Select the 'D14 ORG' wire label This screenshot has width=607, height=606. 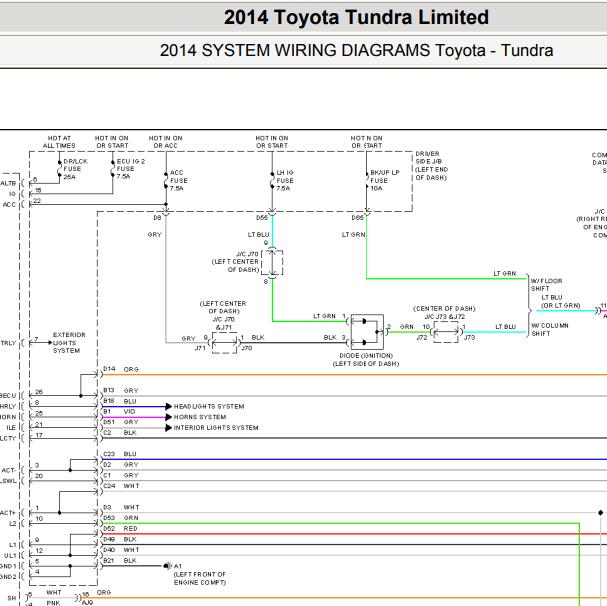(121, 369)
